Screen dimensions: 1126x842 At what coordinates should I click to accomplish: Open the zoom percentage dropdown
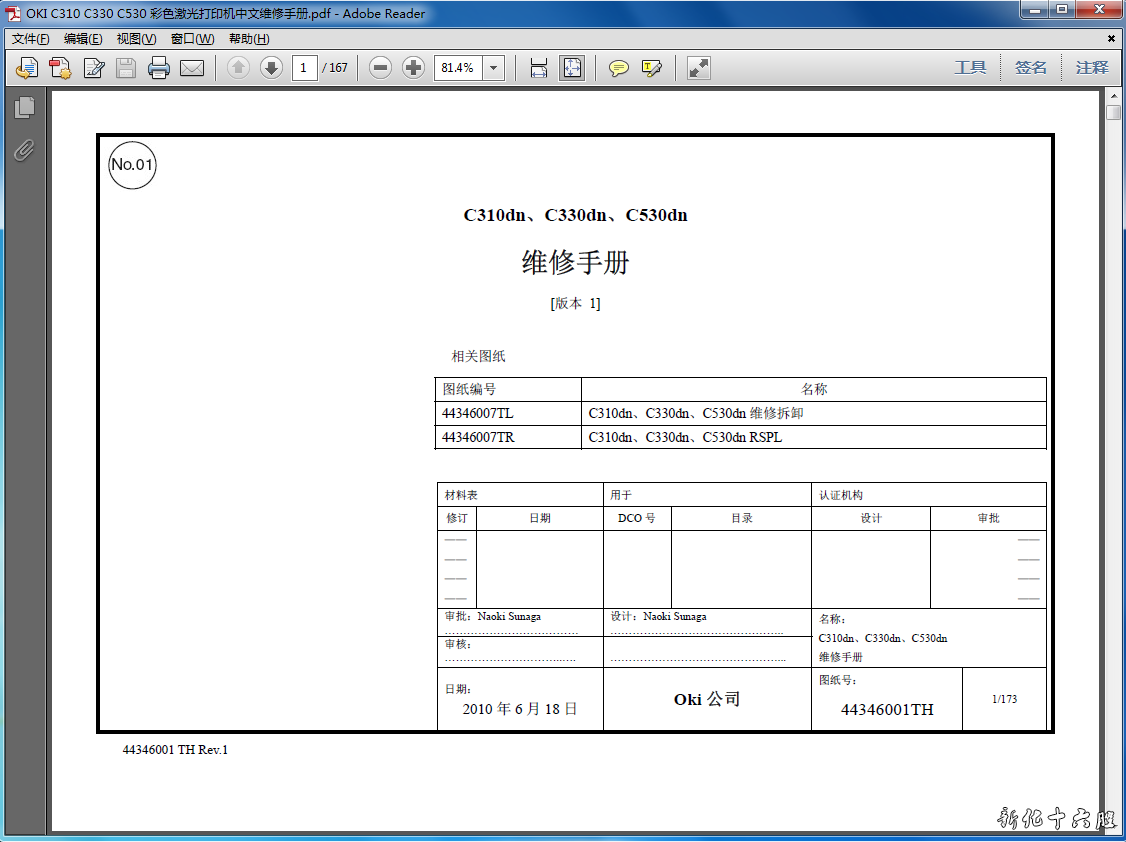(494, 68)
